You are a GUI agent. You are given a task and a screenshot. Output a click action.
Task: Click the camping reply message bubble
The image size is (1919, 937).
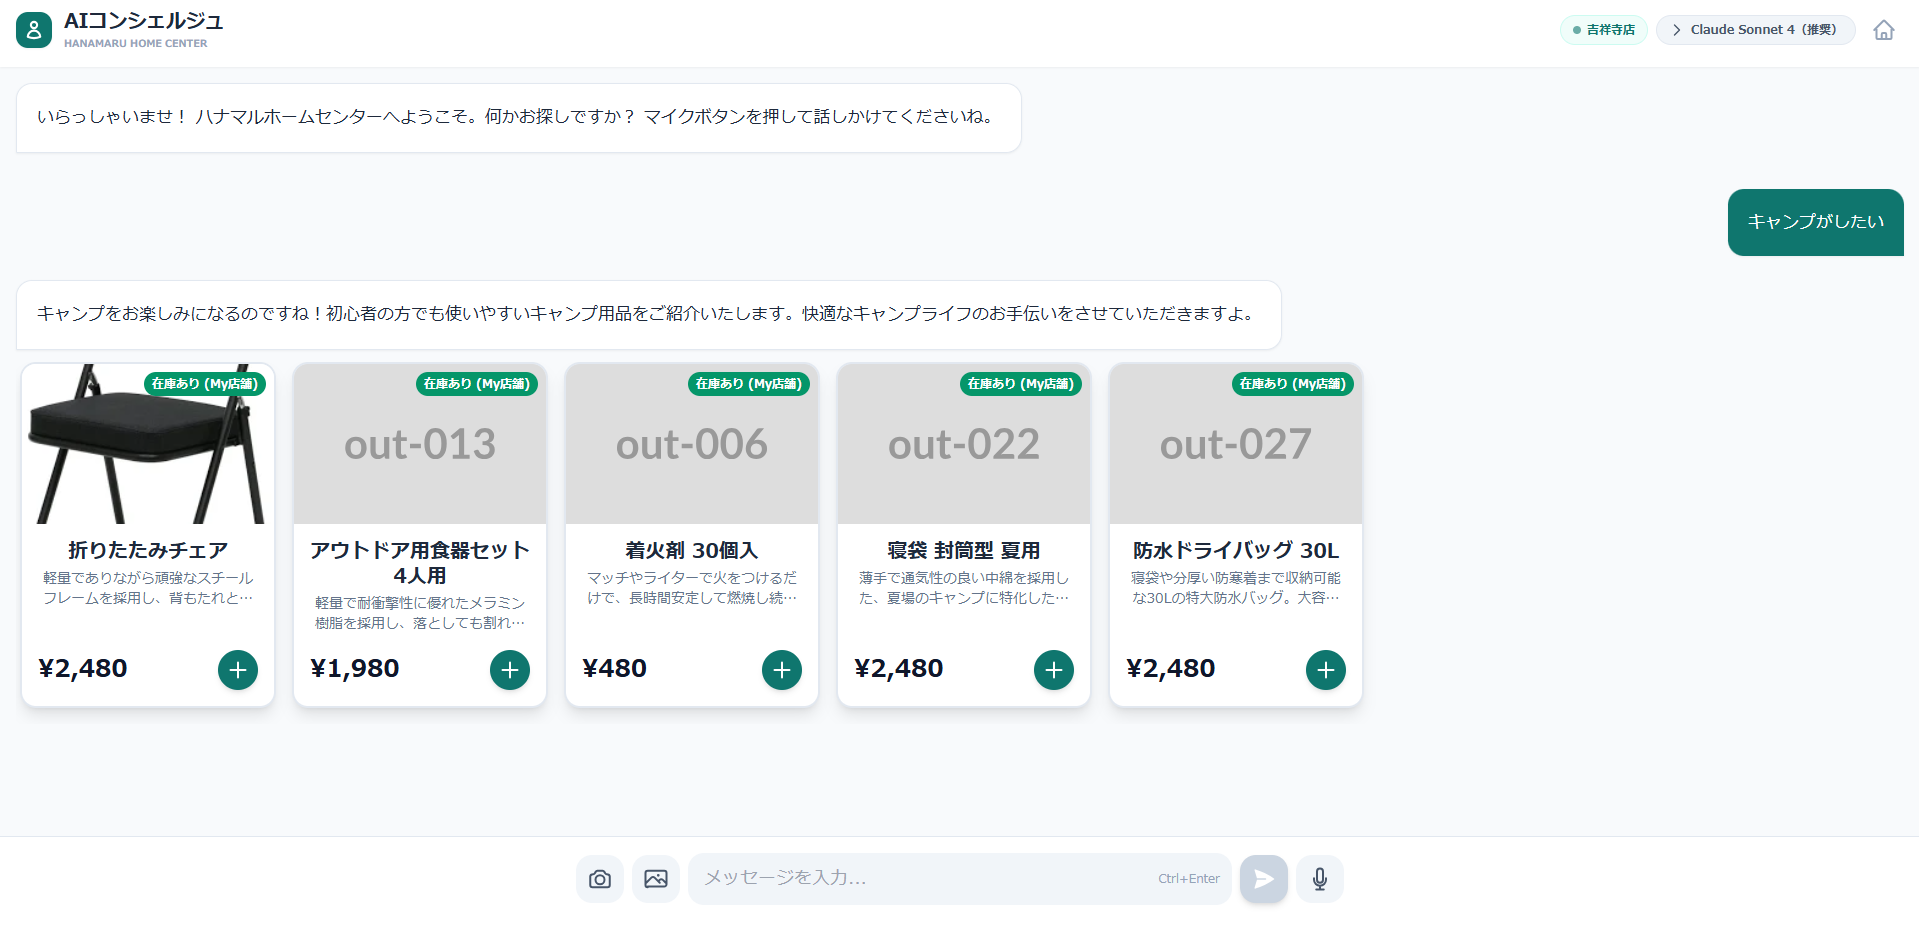[649, 315]
